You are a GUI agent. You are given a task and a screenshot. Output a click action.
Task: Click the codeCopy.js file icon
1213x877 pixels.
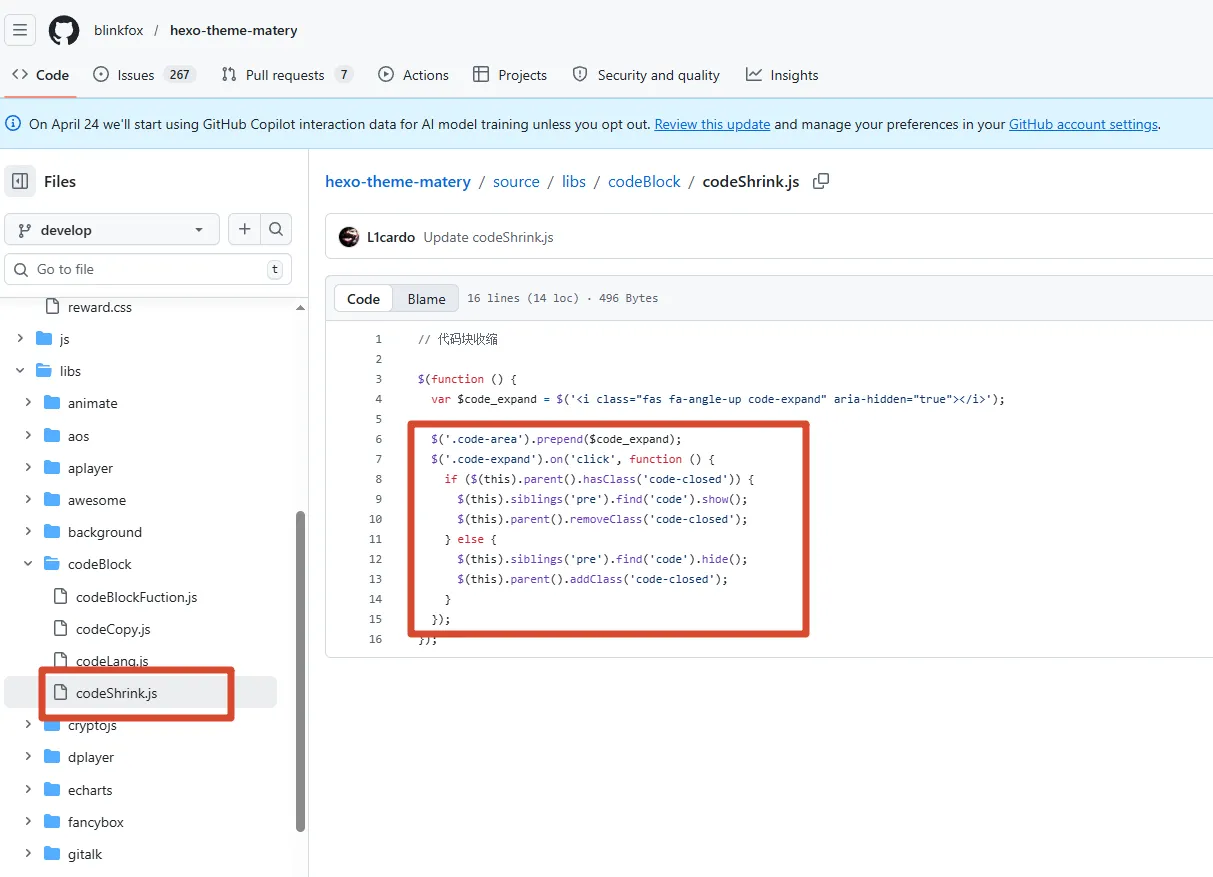[60, 629]
